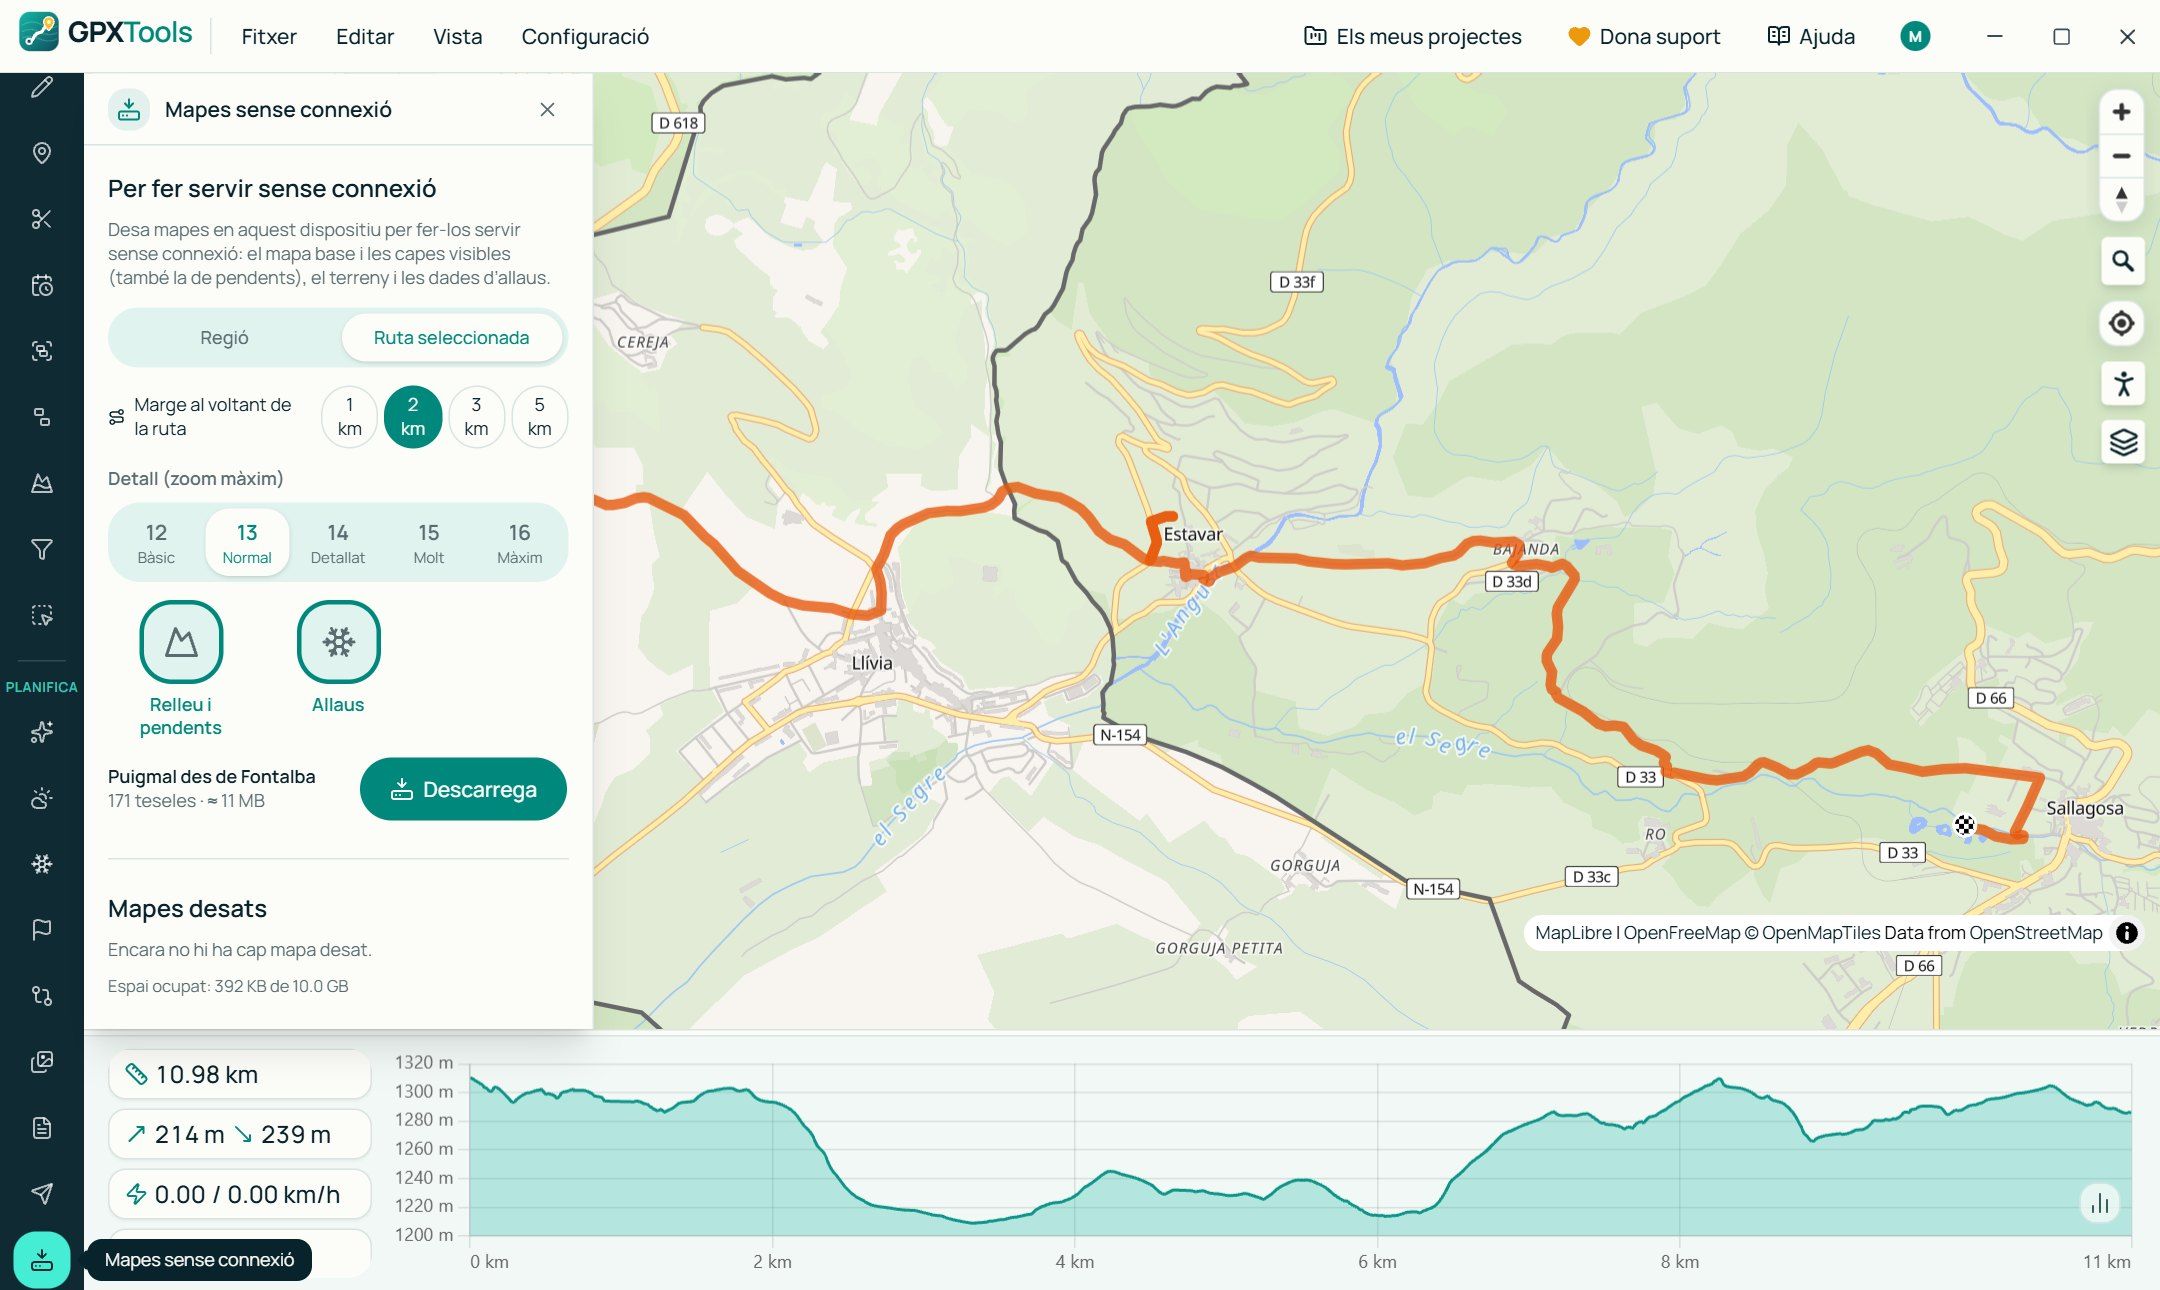Open the paper plane share tool
Viewport: 2160px width, 1290px height.
click(41, 1193)
